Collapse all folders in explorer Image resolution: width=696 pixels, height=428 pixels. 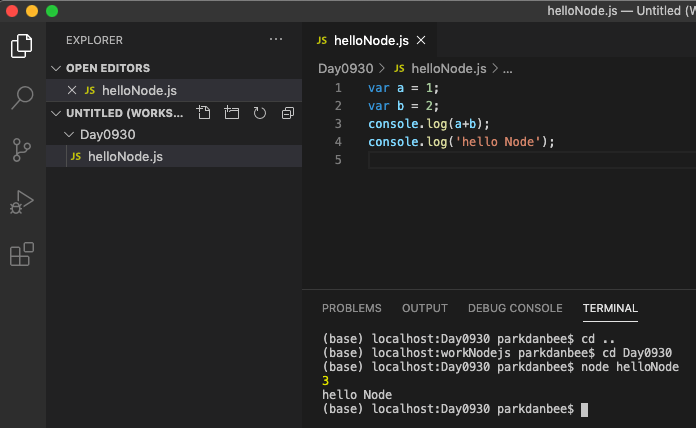tap(288, 113)
